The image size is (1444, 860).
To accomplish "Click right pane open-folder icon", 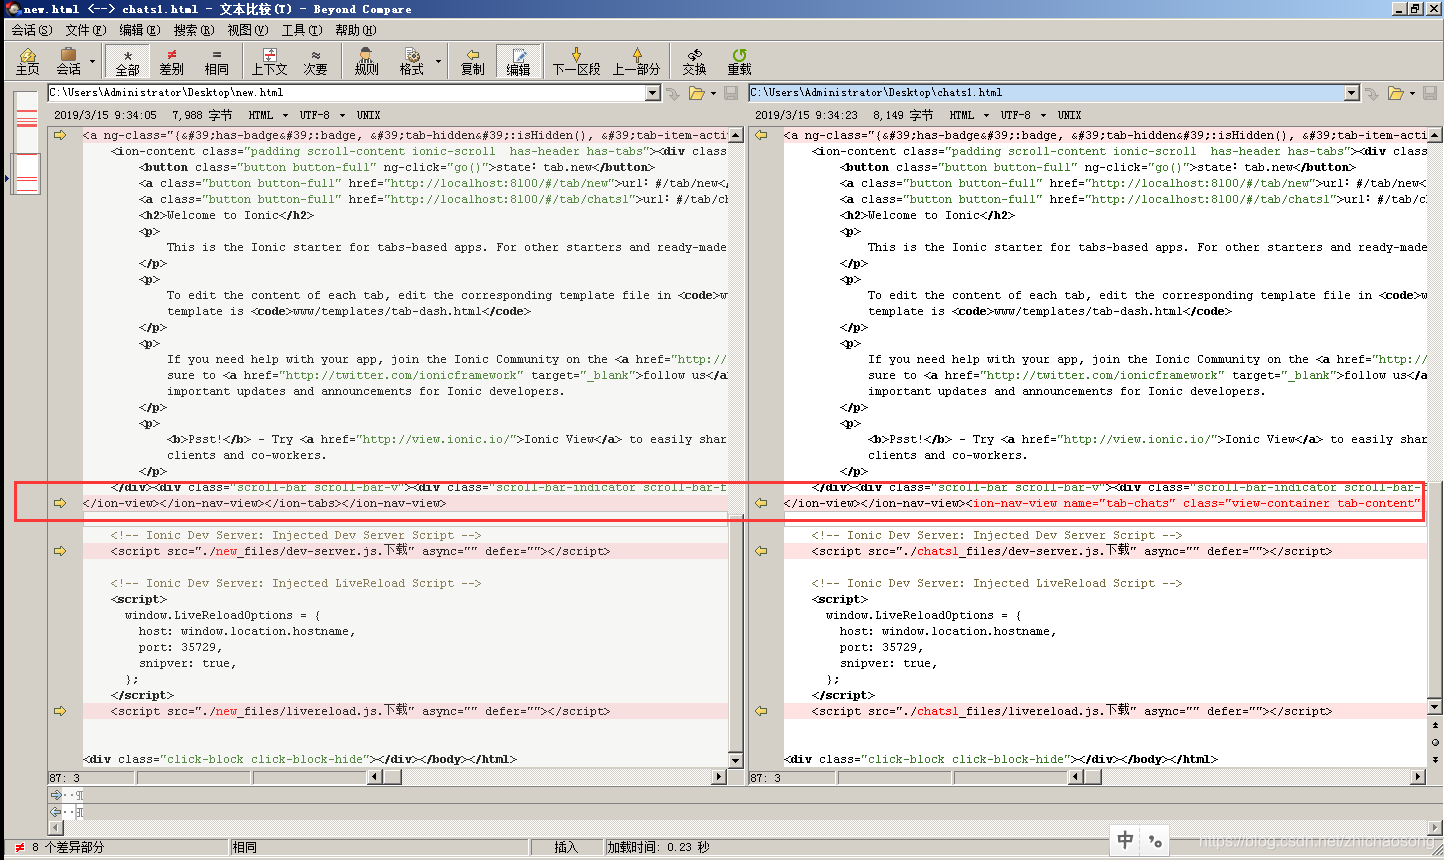I will point(1395,93).
